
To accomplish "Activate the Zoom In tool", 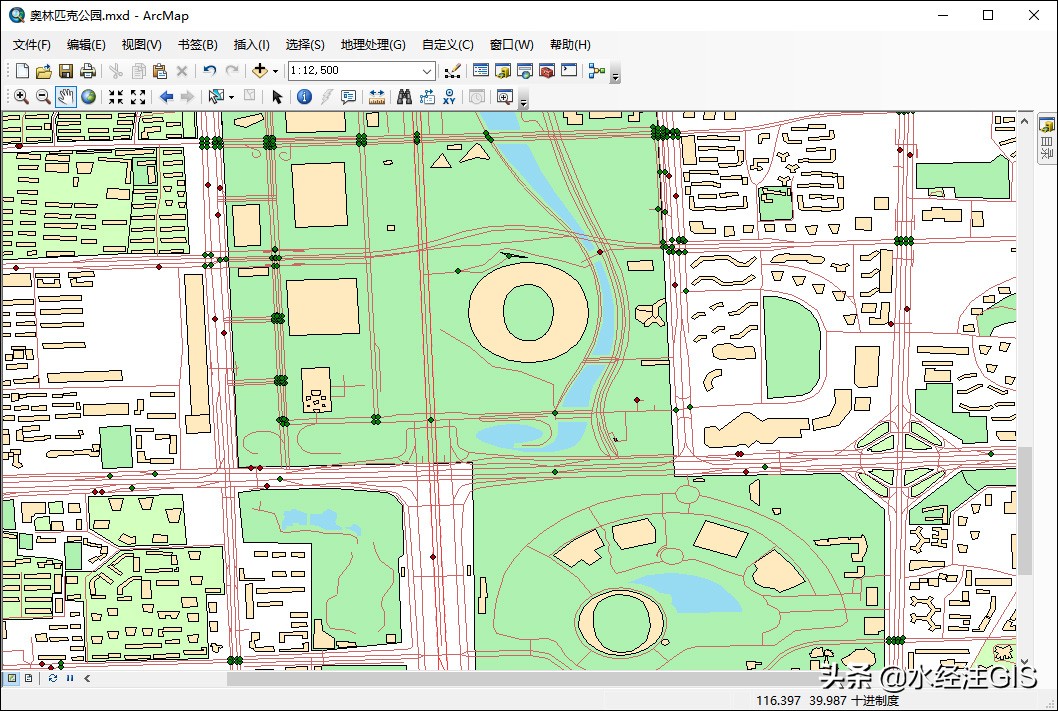I will click(x=22, y=96).
